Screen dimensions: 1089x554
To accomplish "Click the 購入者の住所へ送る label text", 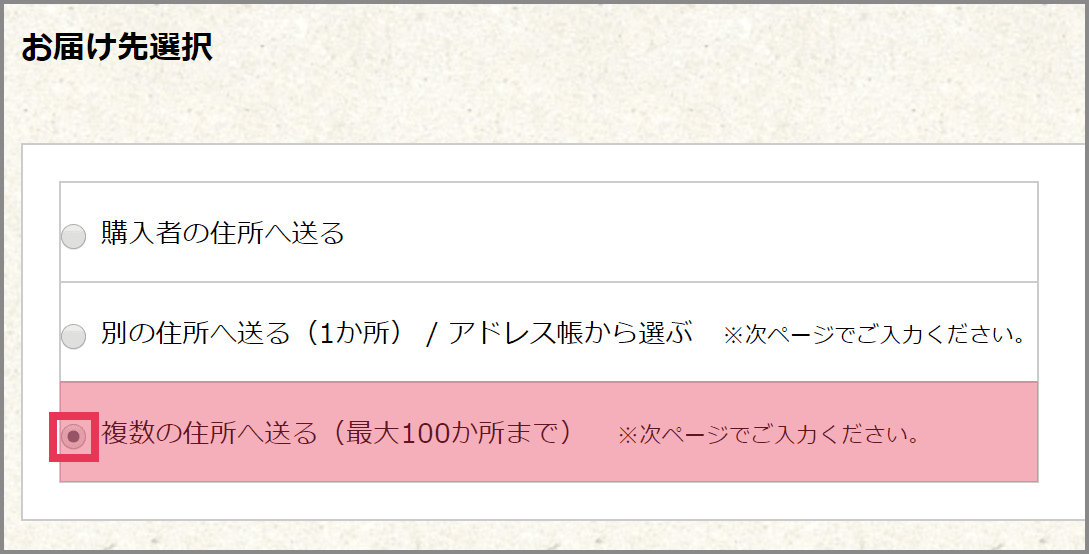I will point(222,233).
